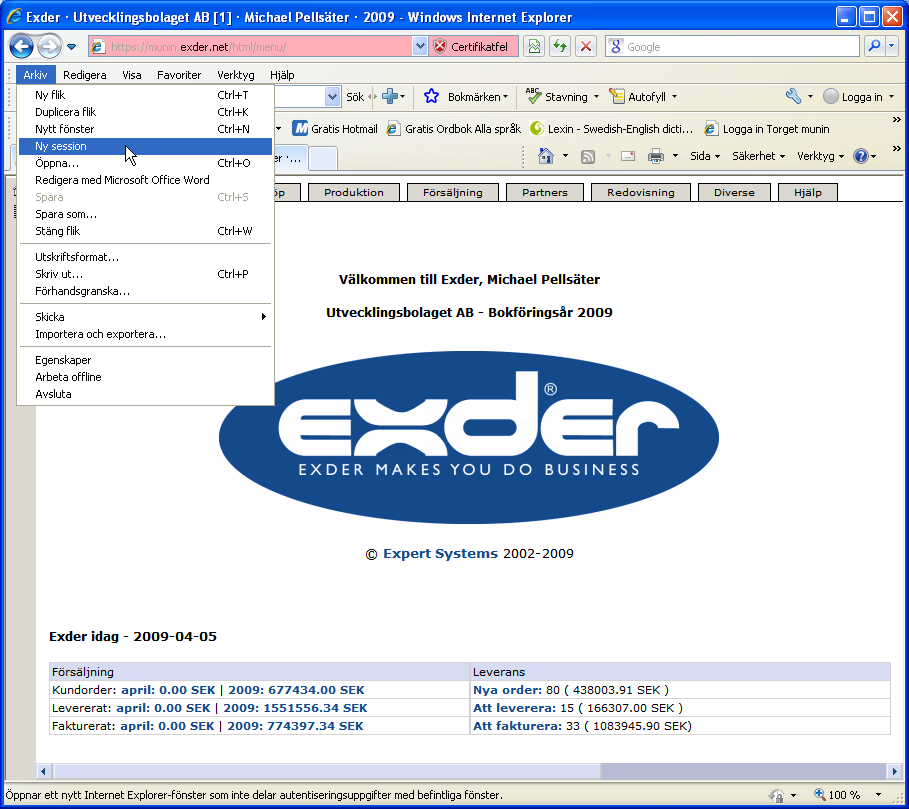909x809 pixels.
Task: Select Spara som... menu entry
Action: click(x=146, y=214)
